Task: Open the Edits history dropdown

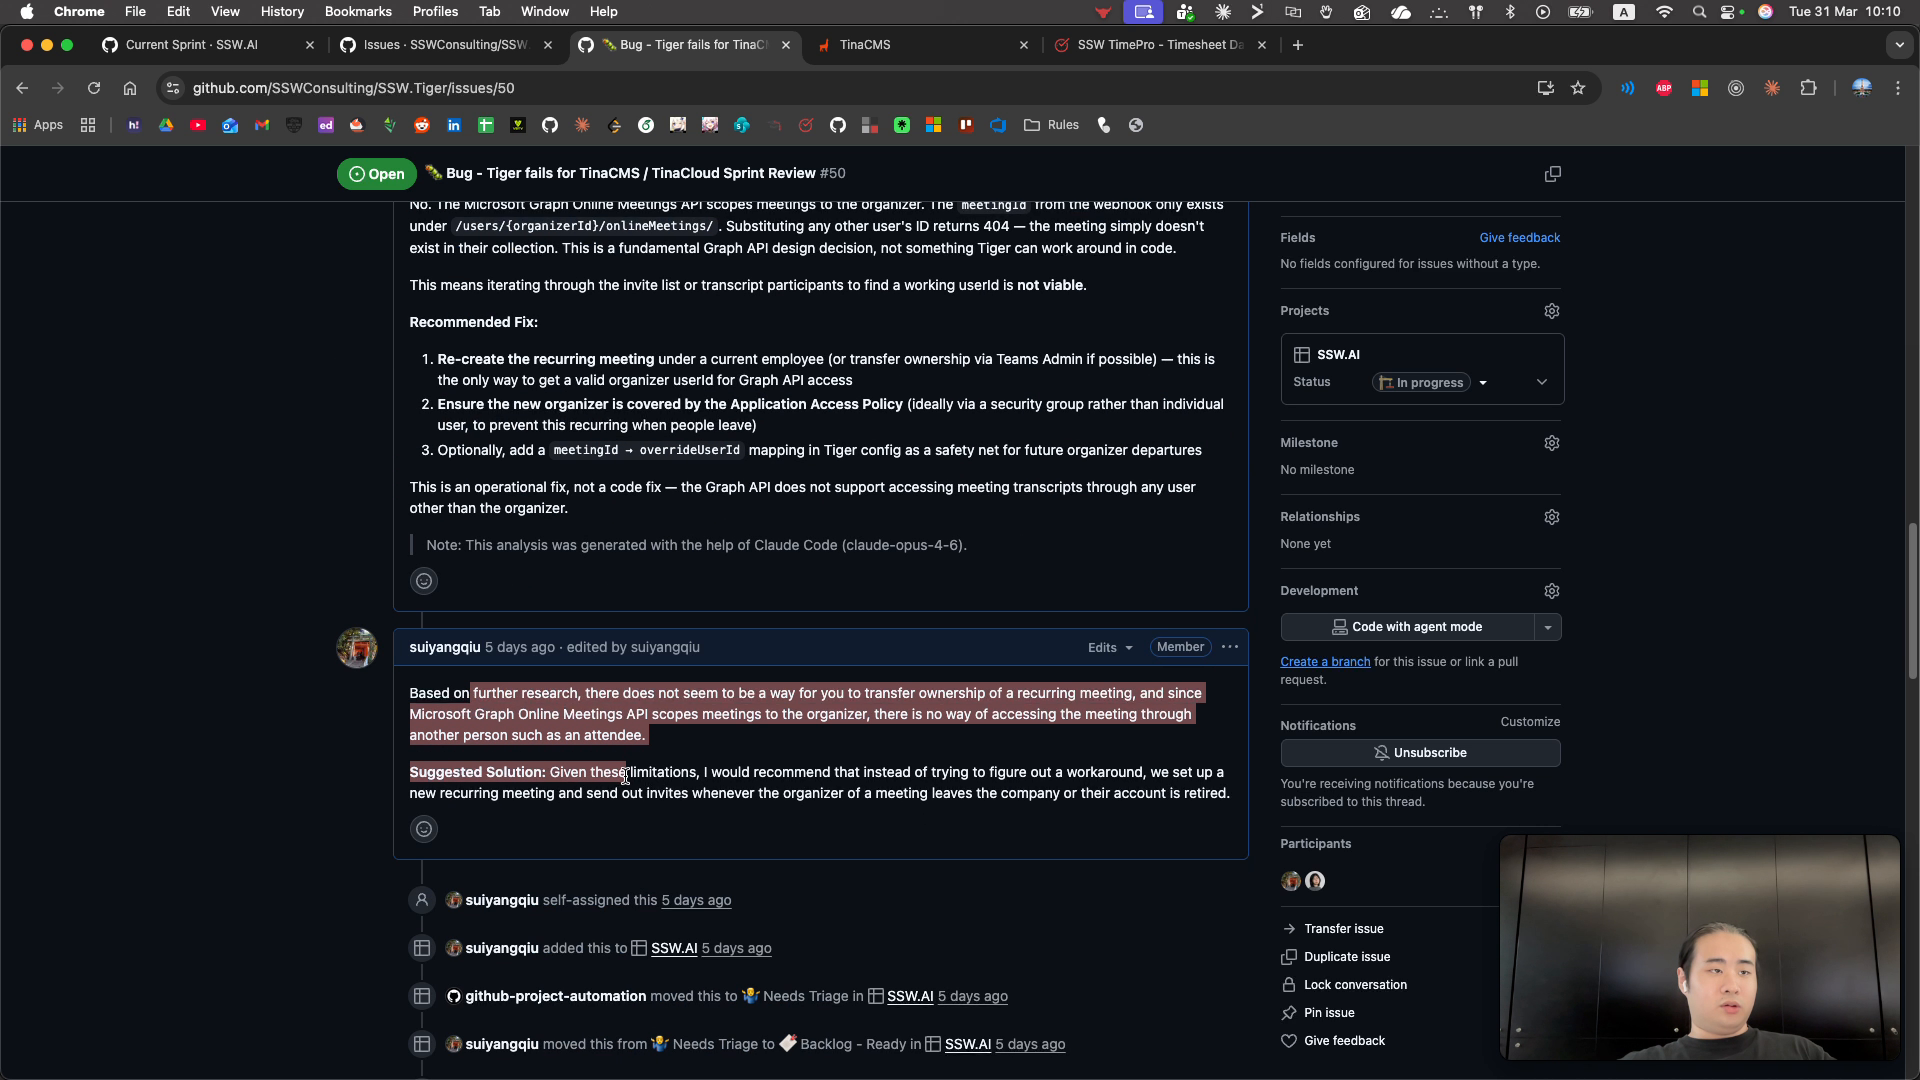Action: [x=1110, y=647]
